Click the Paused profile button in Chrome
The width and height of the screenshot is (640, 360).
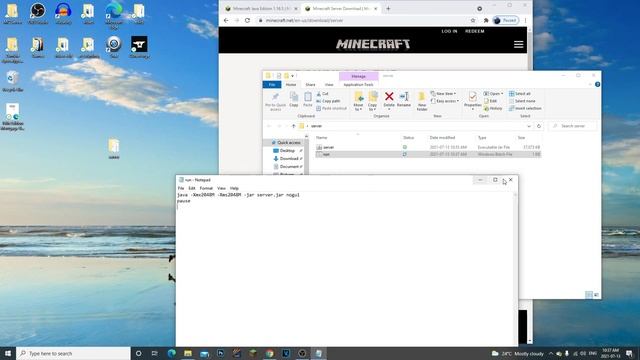pos(506,20)
